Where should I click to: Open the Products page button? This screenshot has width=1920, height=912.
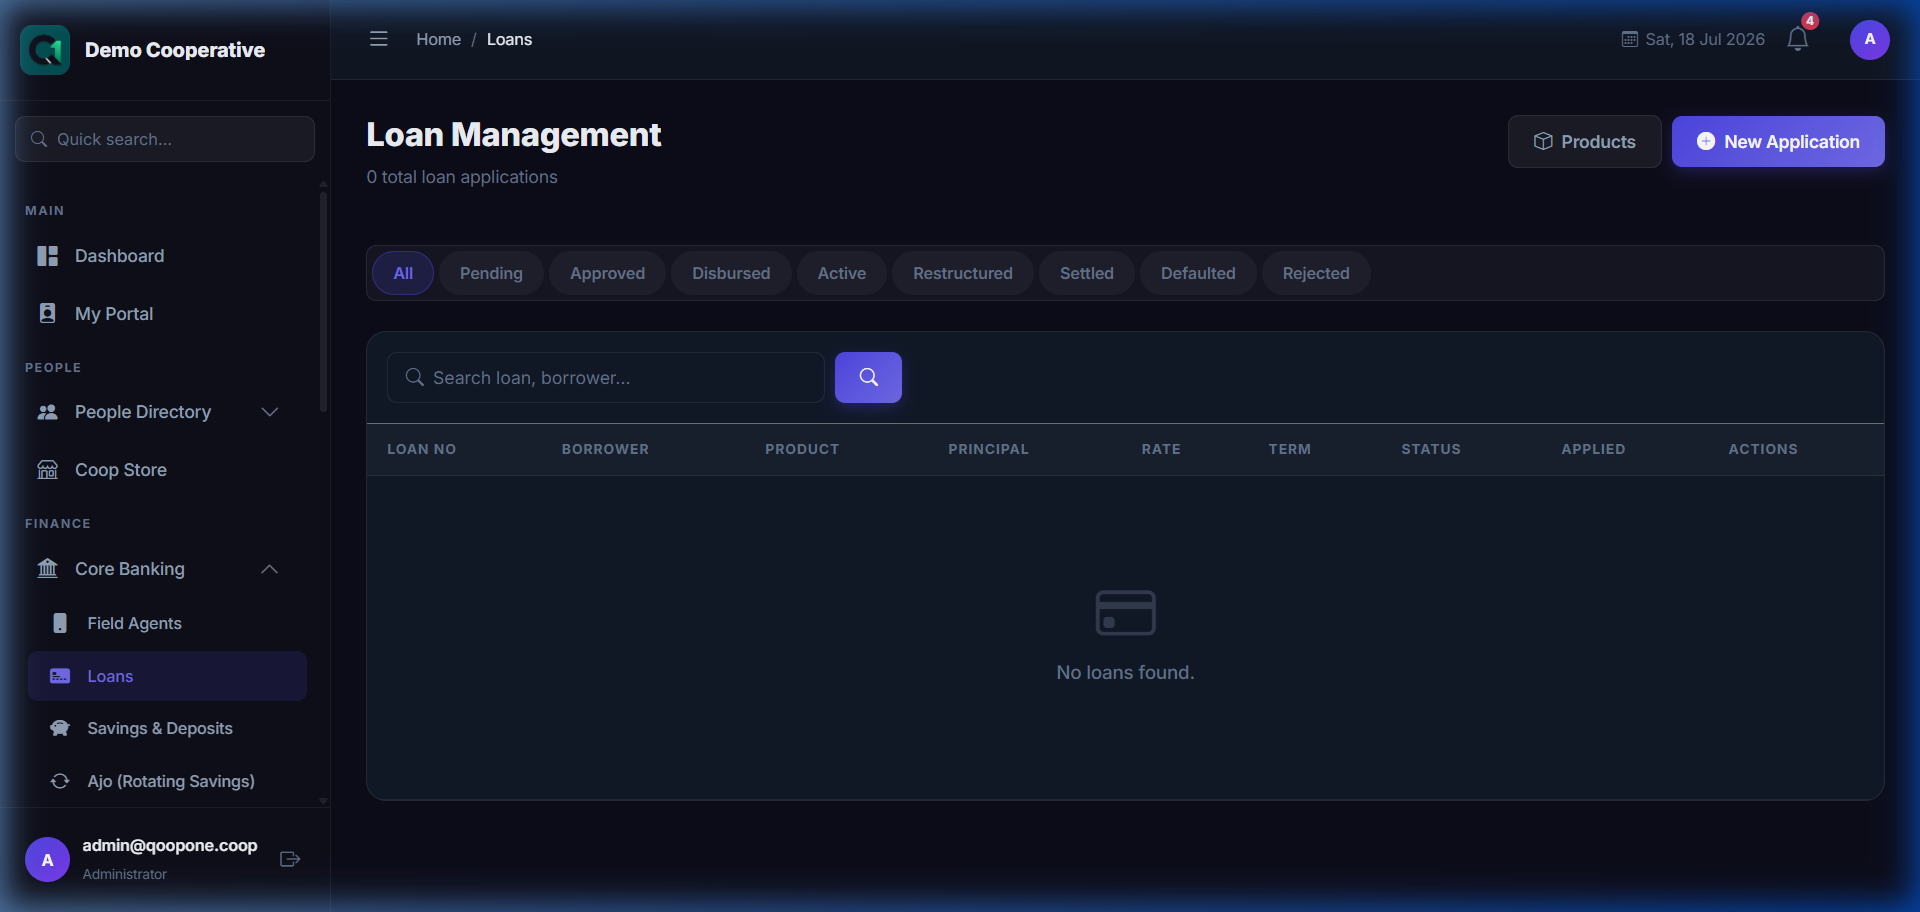coord(1584,141)
